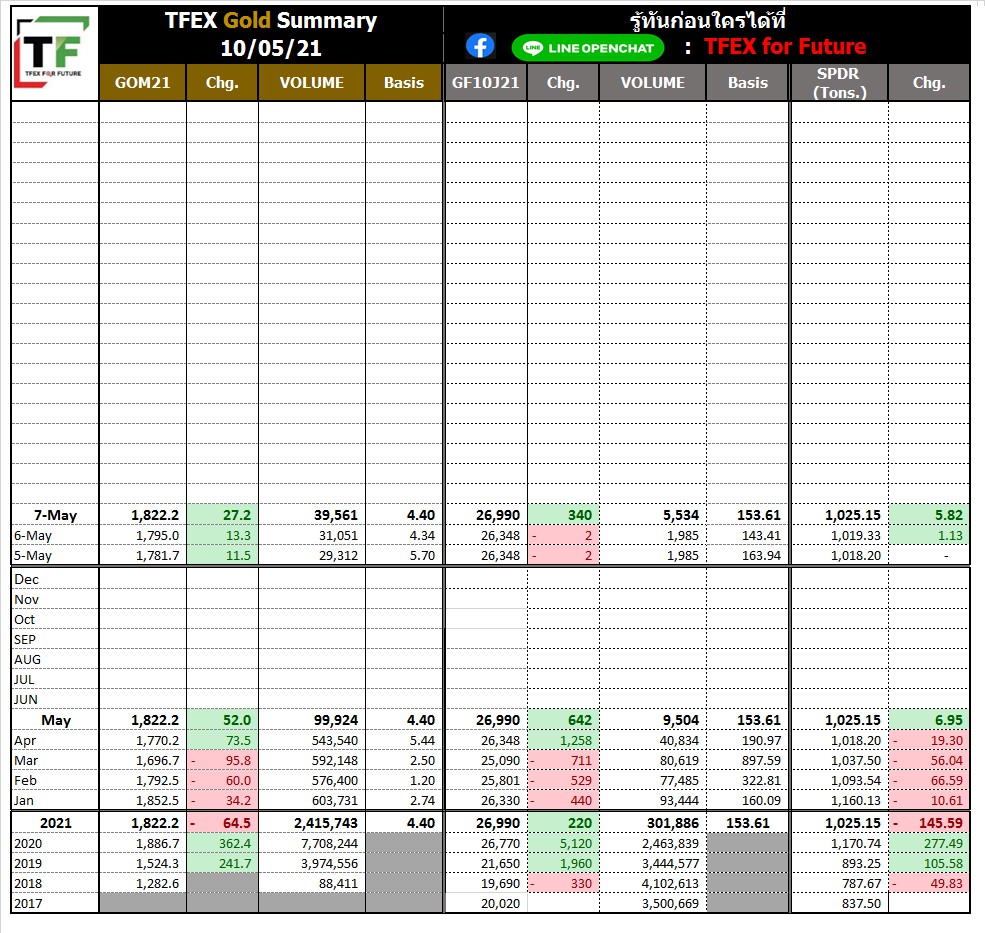Image resolution: width=985 pixels, height=933 pixels.
Task: Select the 6-May row label
Action: 33,536
